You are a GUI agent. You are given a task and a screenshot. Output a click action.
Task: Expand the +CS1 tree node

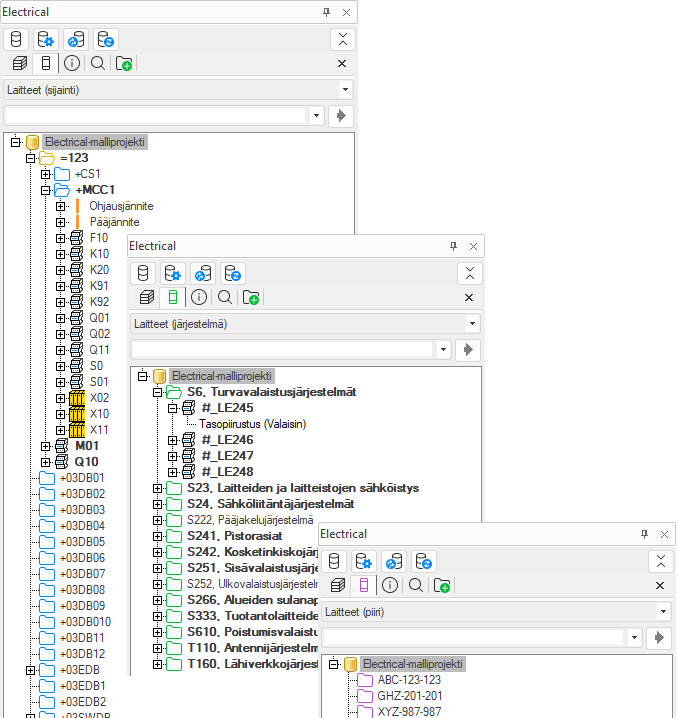pyautogui.click(x=46, y=174)
